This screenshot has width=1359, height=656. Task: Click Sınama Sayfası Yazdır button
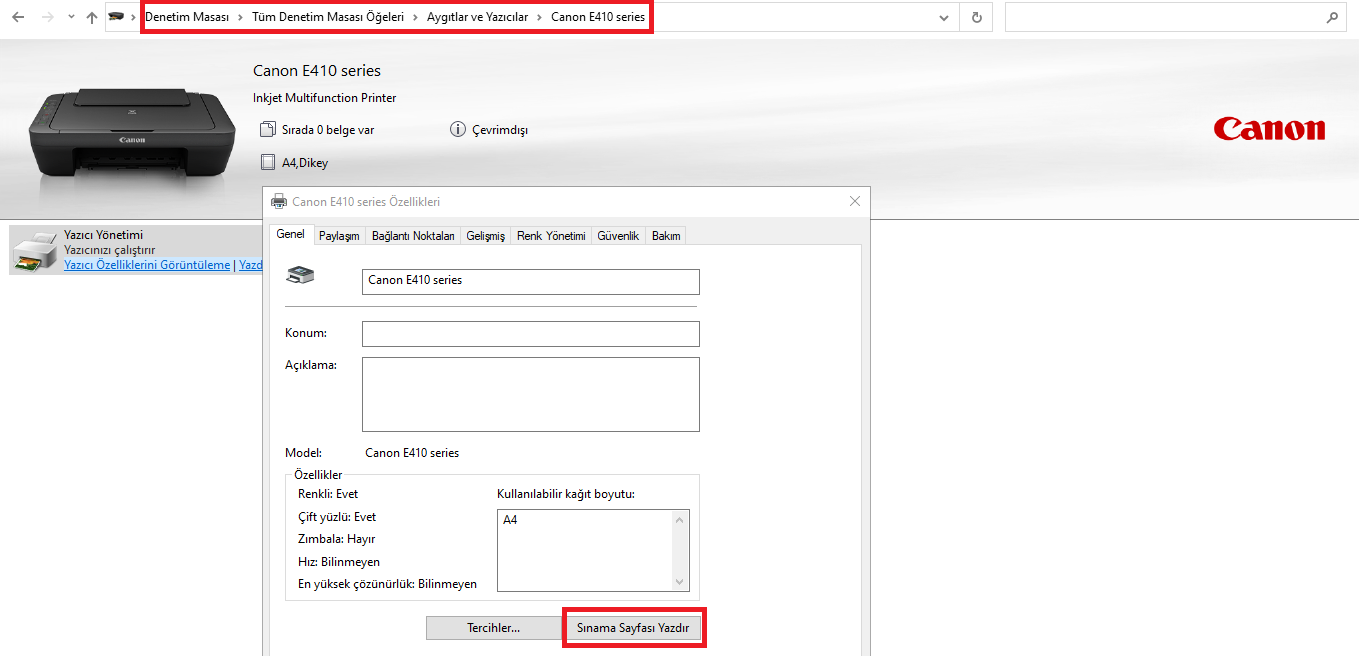click(x=633, y=628)
